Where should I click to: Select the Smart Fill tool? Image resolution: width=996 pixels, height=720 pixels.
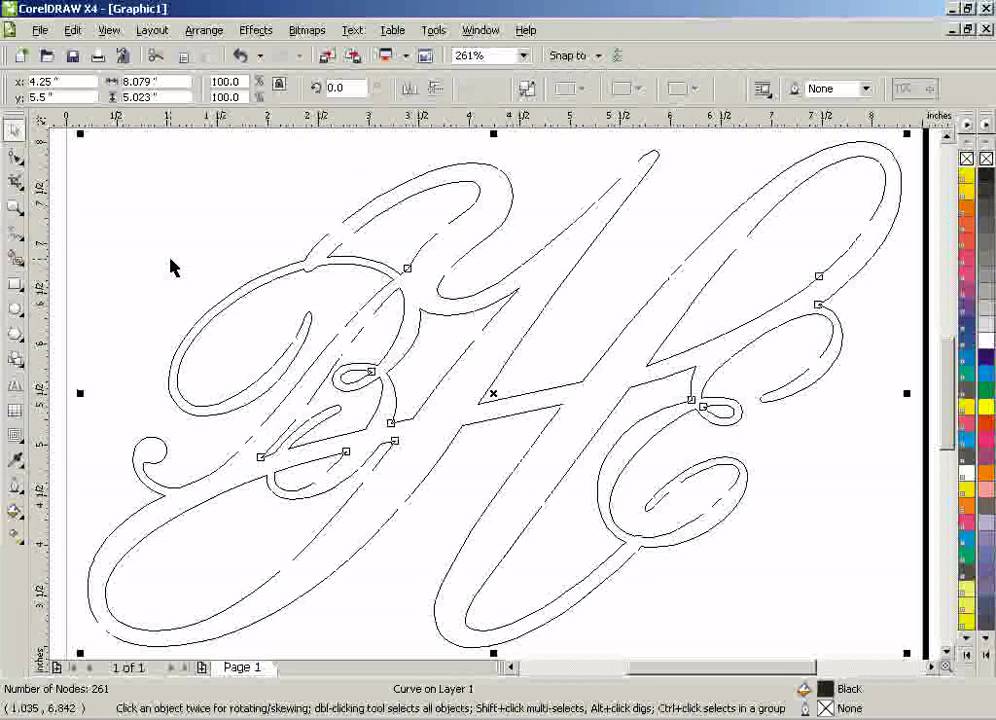pos(15,259)
